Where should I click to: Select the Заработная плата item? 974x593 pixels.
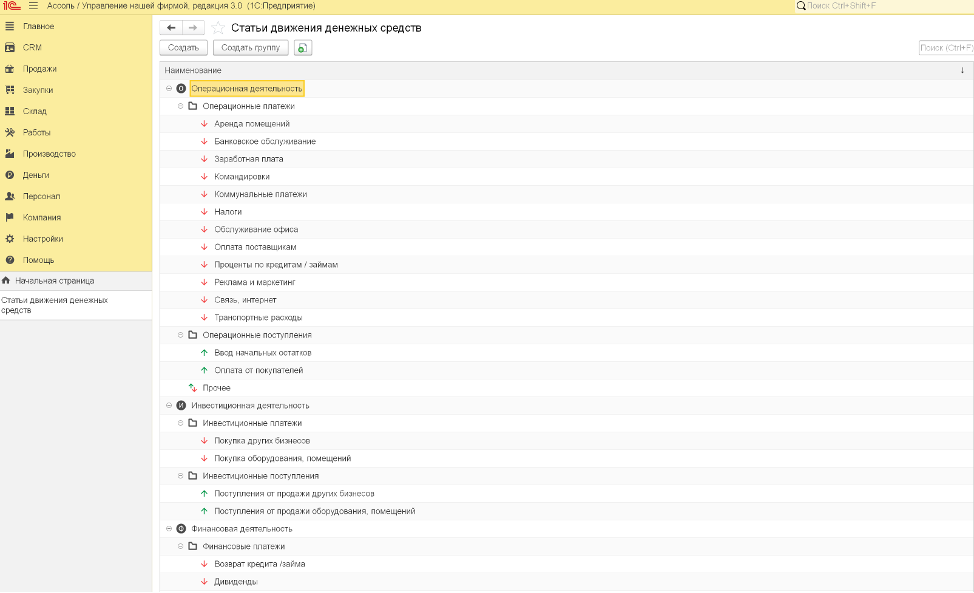tap(248, 159)
